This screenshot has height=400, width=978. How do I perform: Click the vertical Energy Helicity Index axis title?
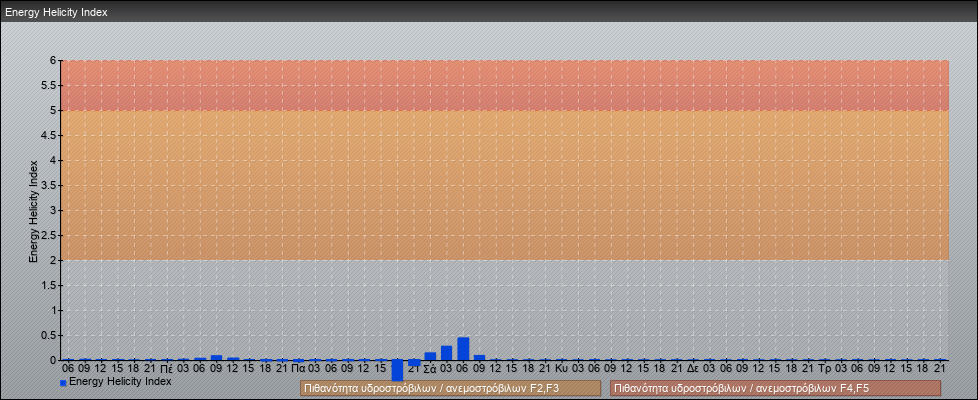[x=33, y=211]
